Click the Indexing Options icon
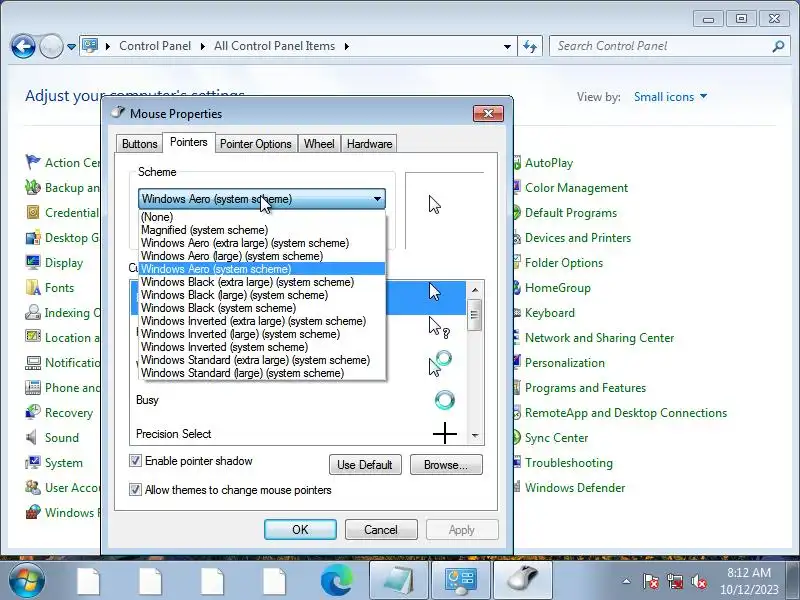The width and height of the screenshot is (800, 600). coord(33,312)
